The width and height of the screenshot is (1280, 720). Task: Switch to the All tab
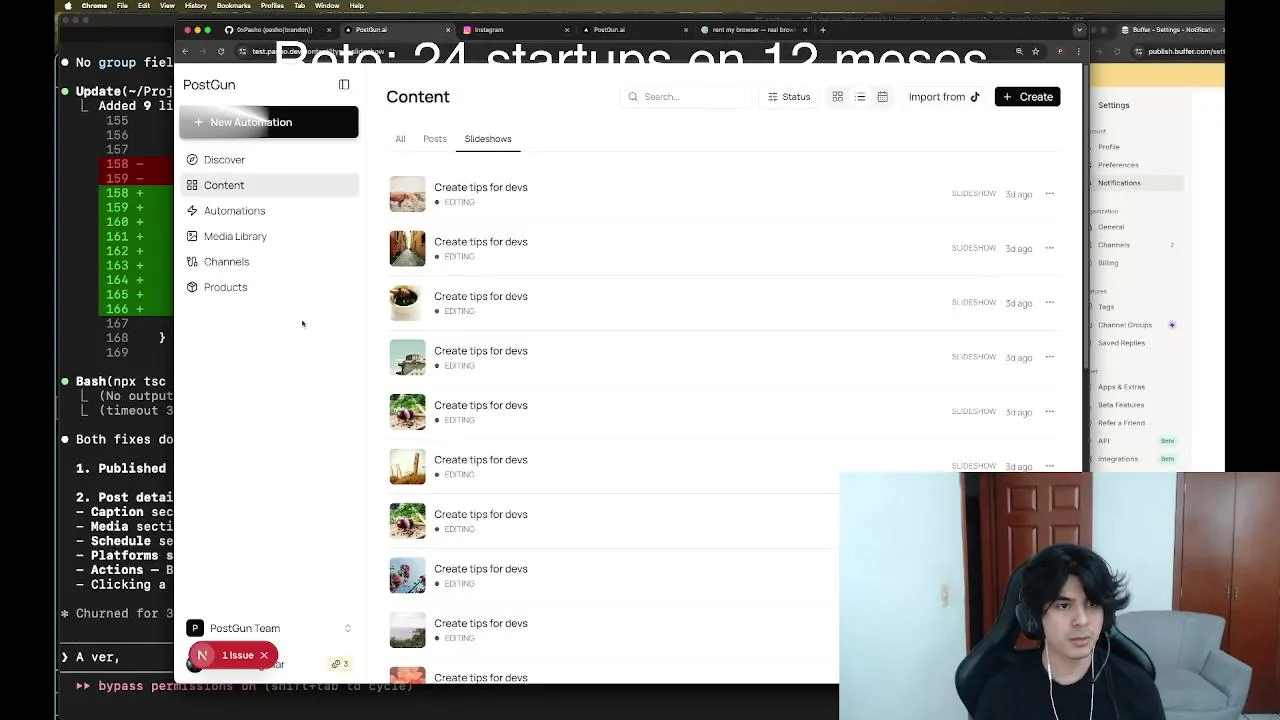pos(400,139)
